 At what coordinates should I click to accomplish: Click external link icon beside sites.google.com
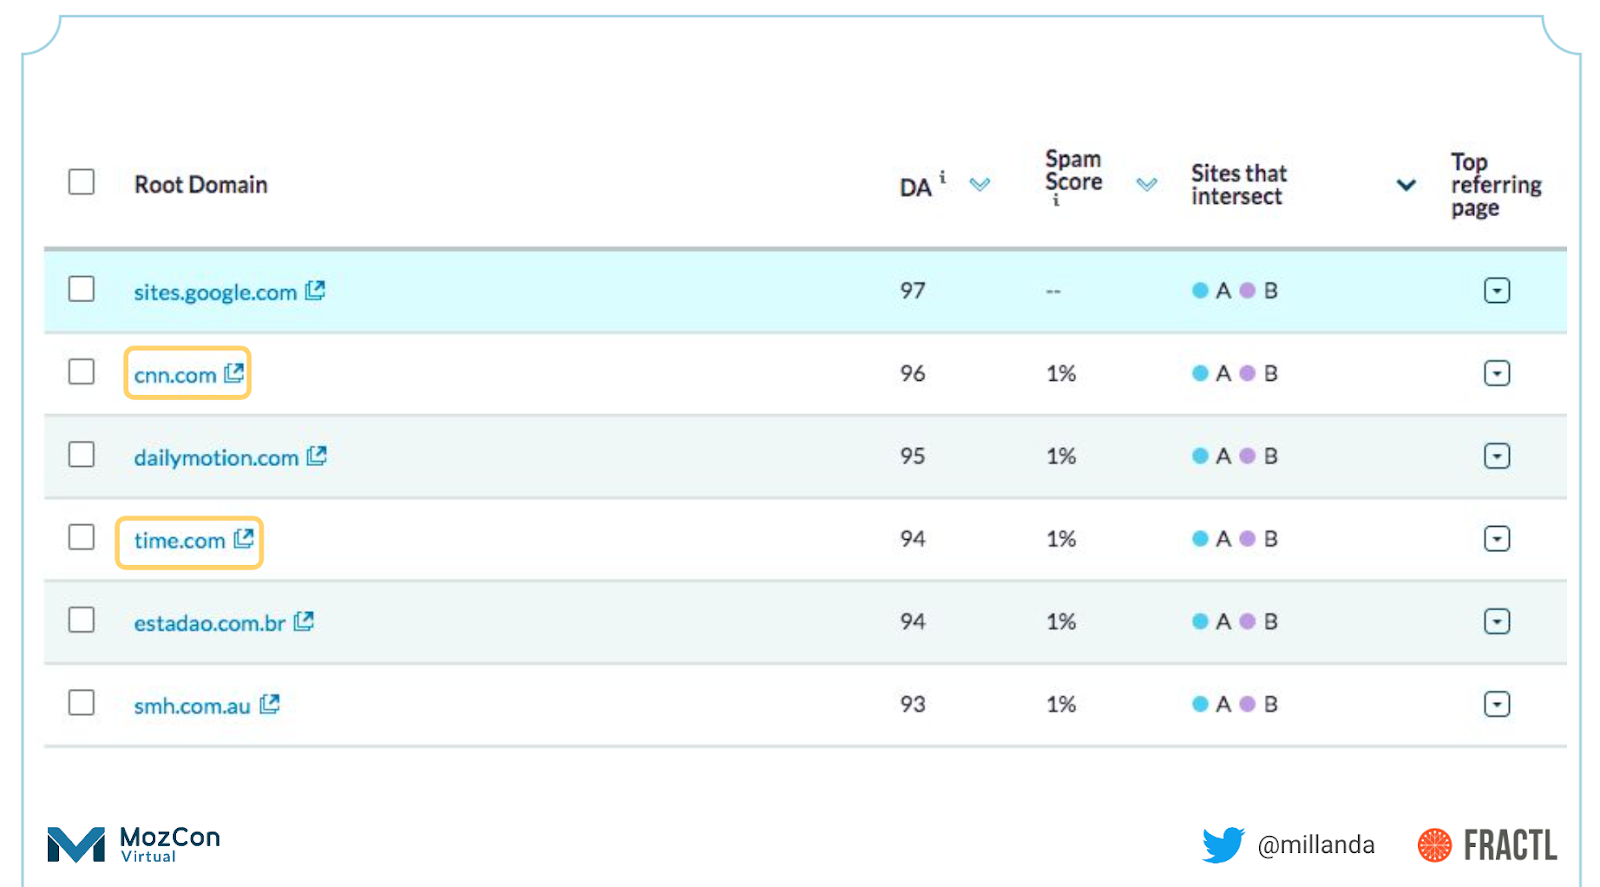(x=315, y=291)
